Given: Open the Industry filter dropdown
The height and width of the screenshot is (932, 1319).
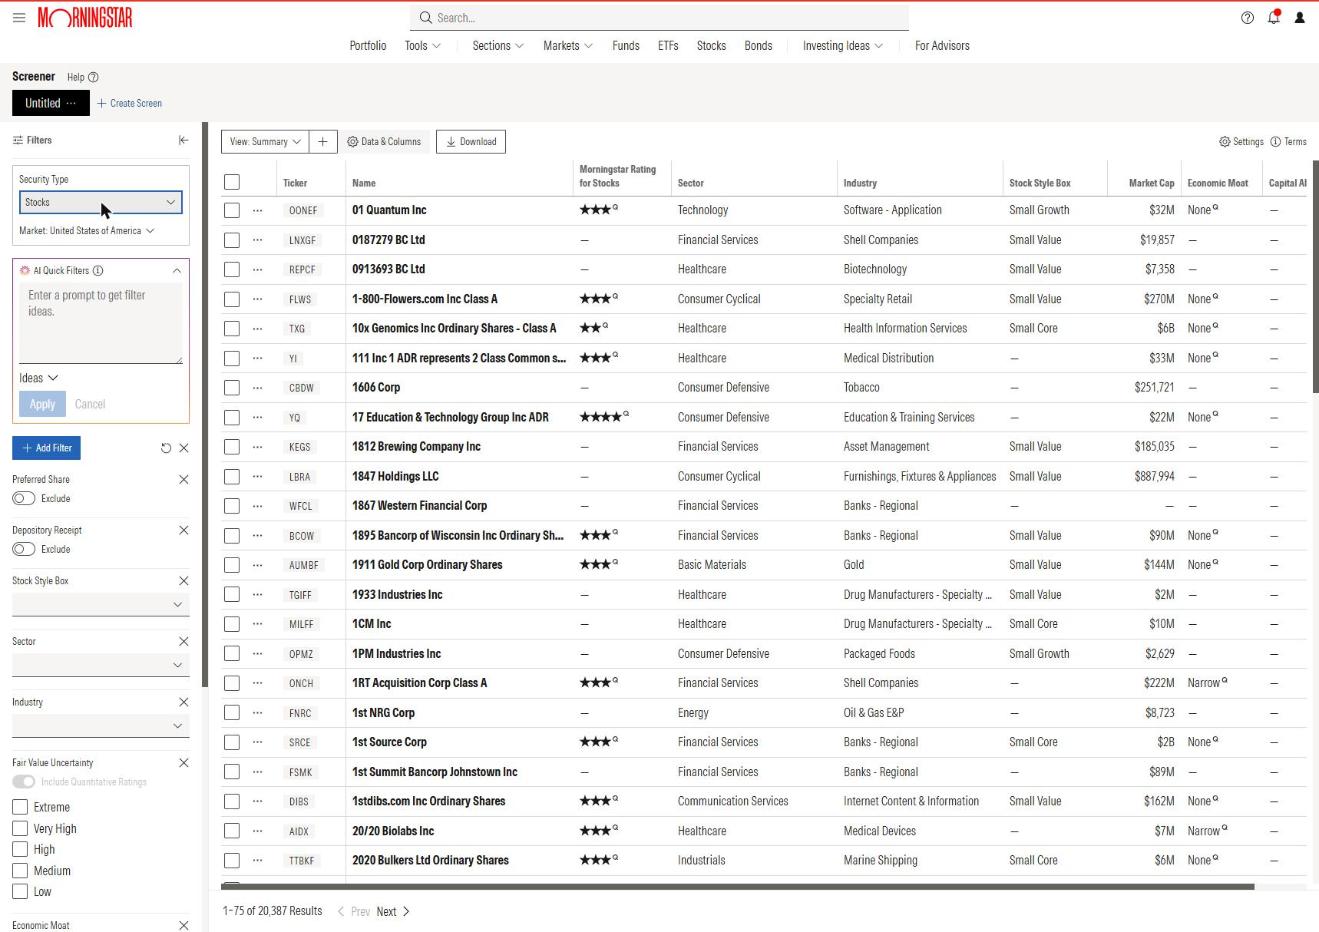Looking at the screenshot, I should pos(100,726).
